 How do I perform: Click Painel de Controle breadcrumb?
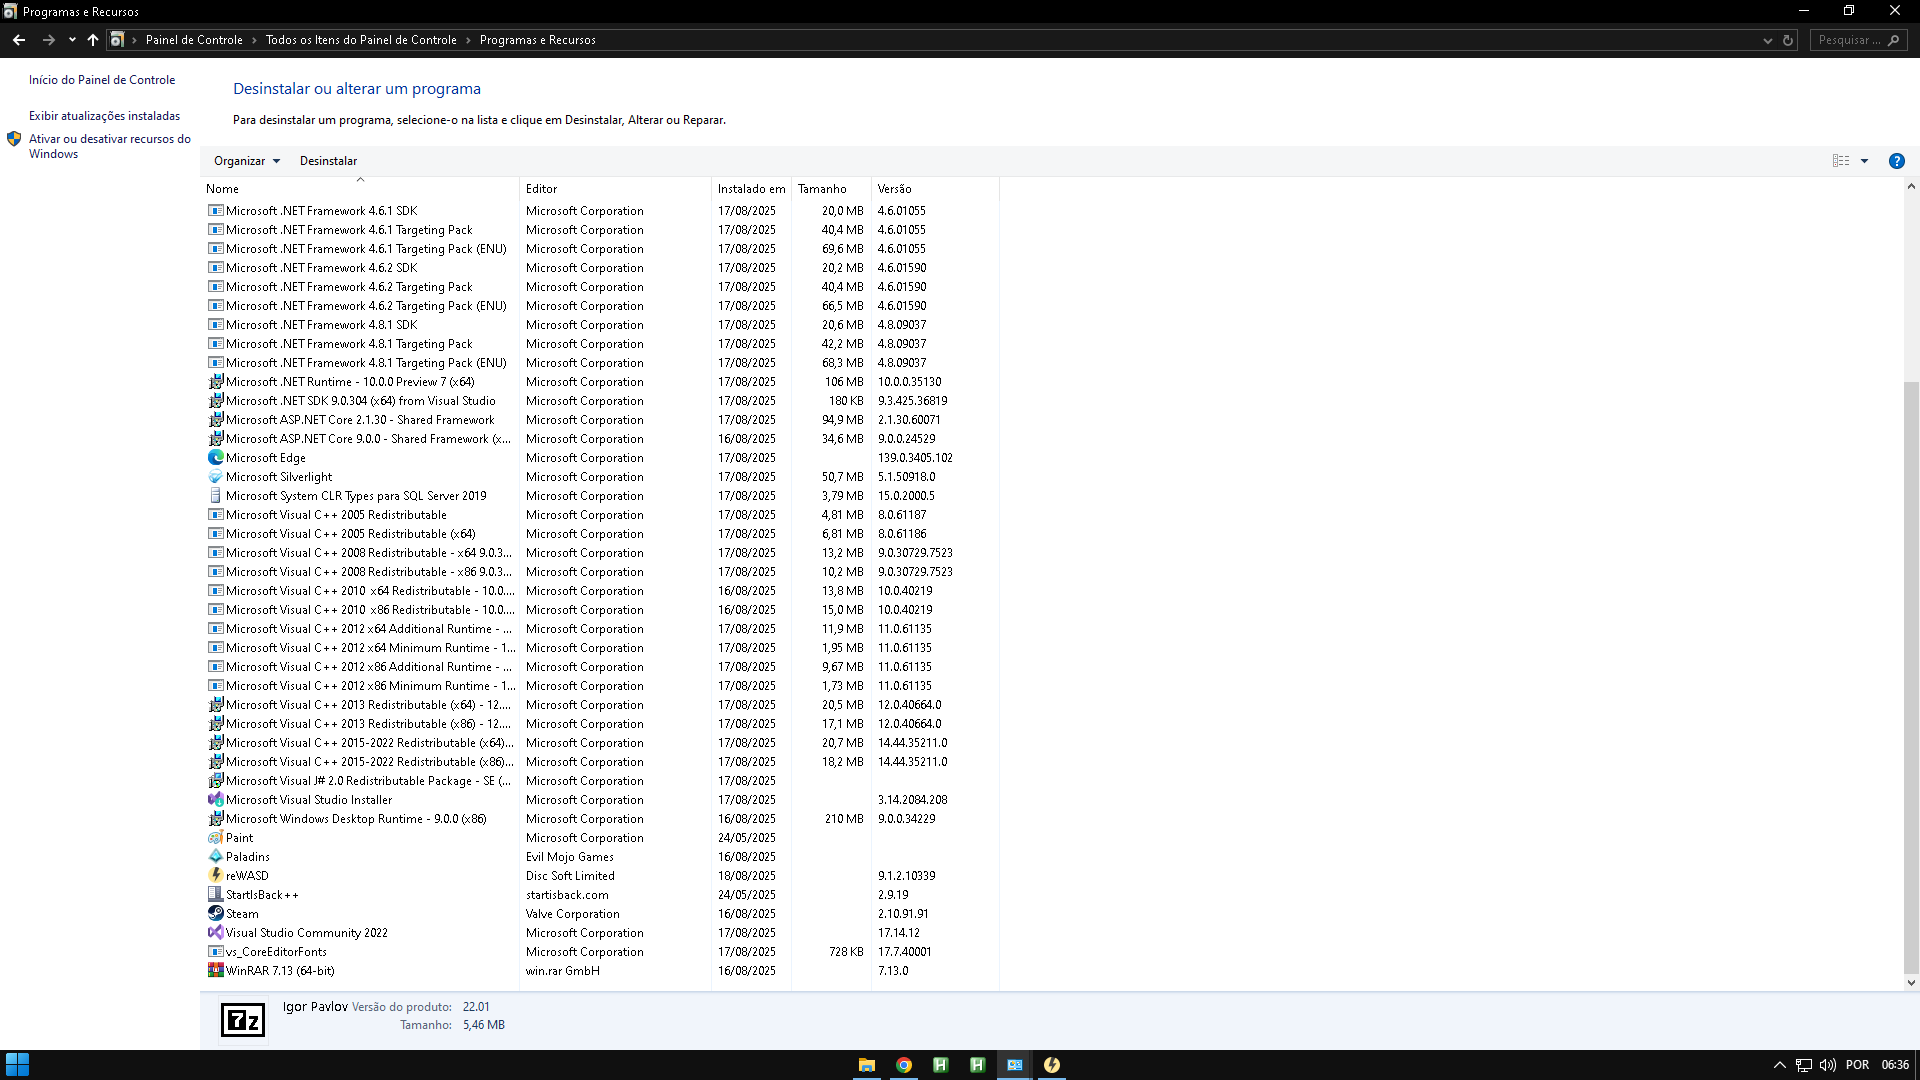click(x=194, y=40)
